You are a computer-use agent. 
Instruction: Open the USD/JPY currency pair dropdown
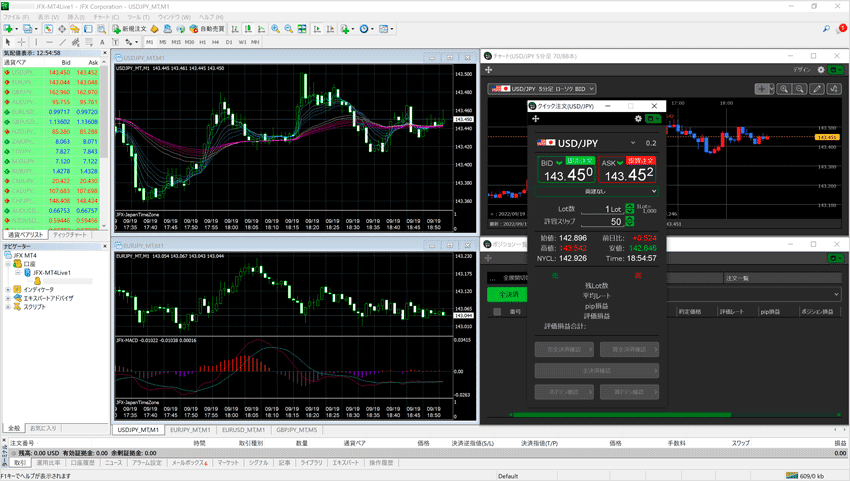[633, 143]
